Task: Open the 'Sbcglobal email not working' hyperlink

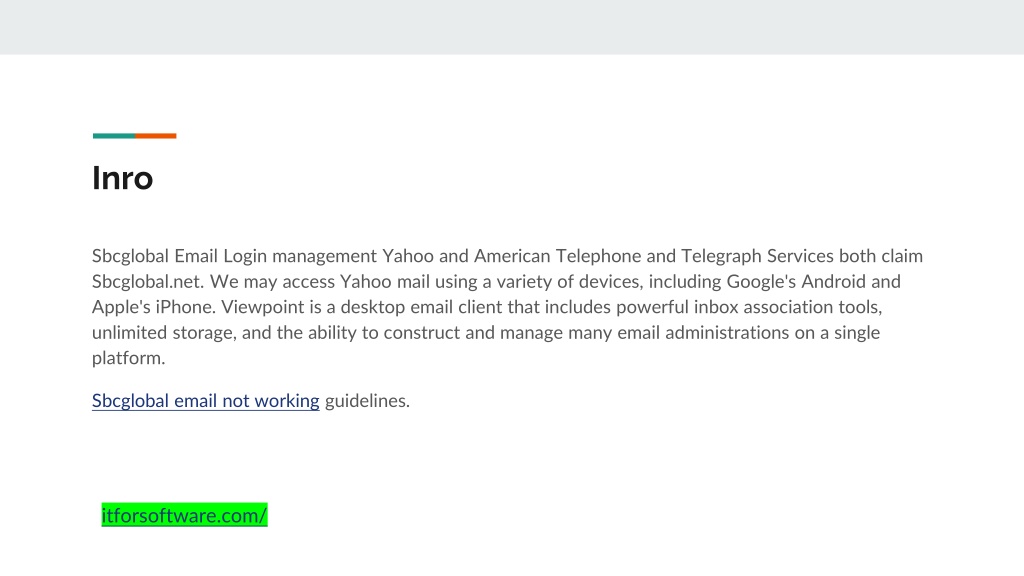Action: 206,400
